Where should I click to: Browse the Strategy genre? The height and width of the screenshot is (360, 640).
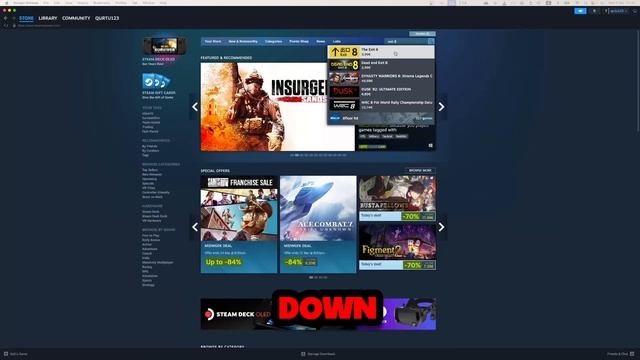(148, 285)
